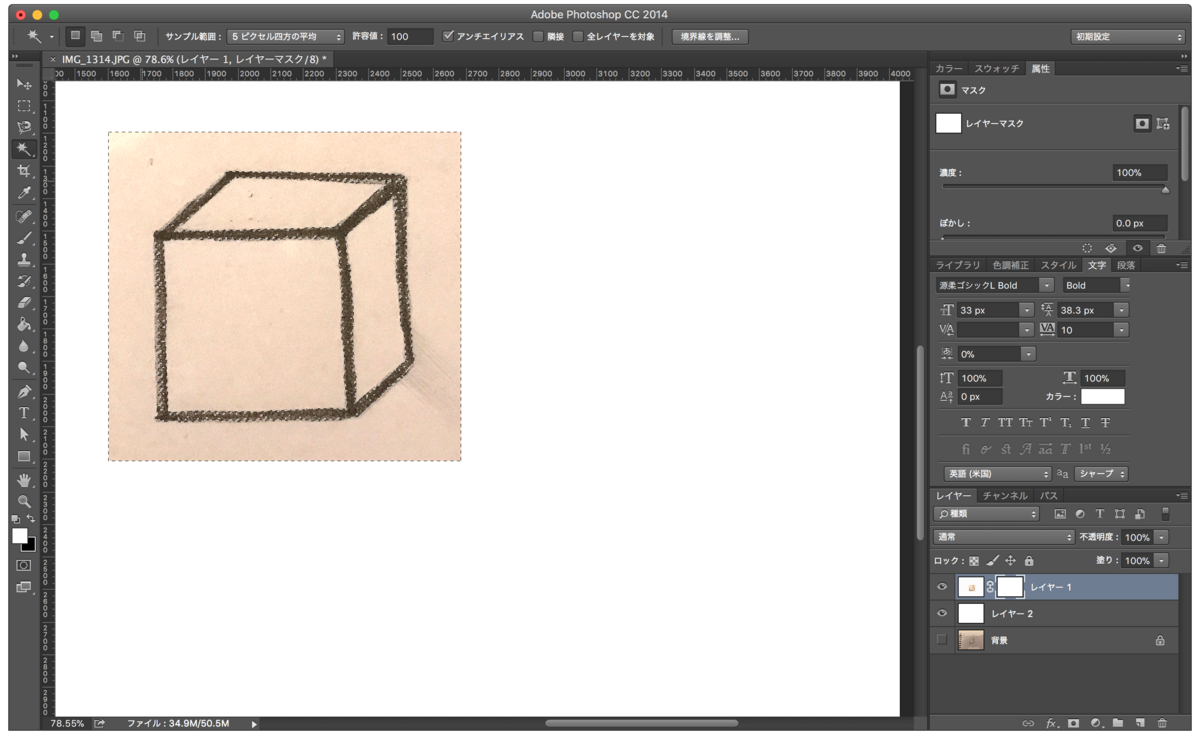Switch to the 段落 tab
The height and width of the screenshot is (739, 1200).
[1126, 265]
